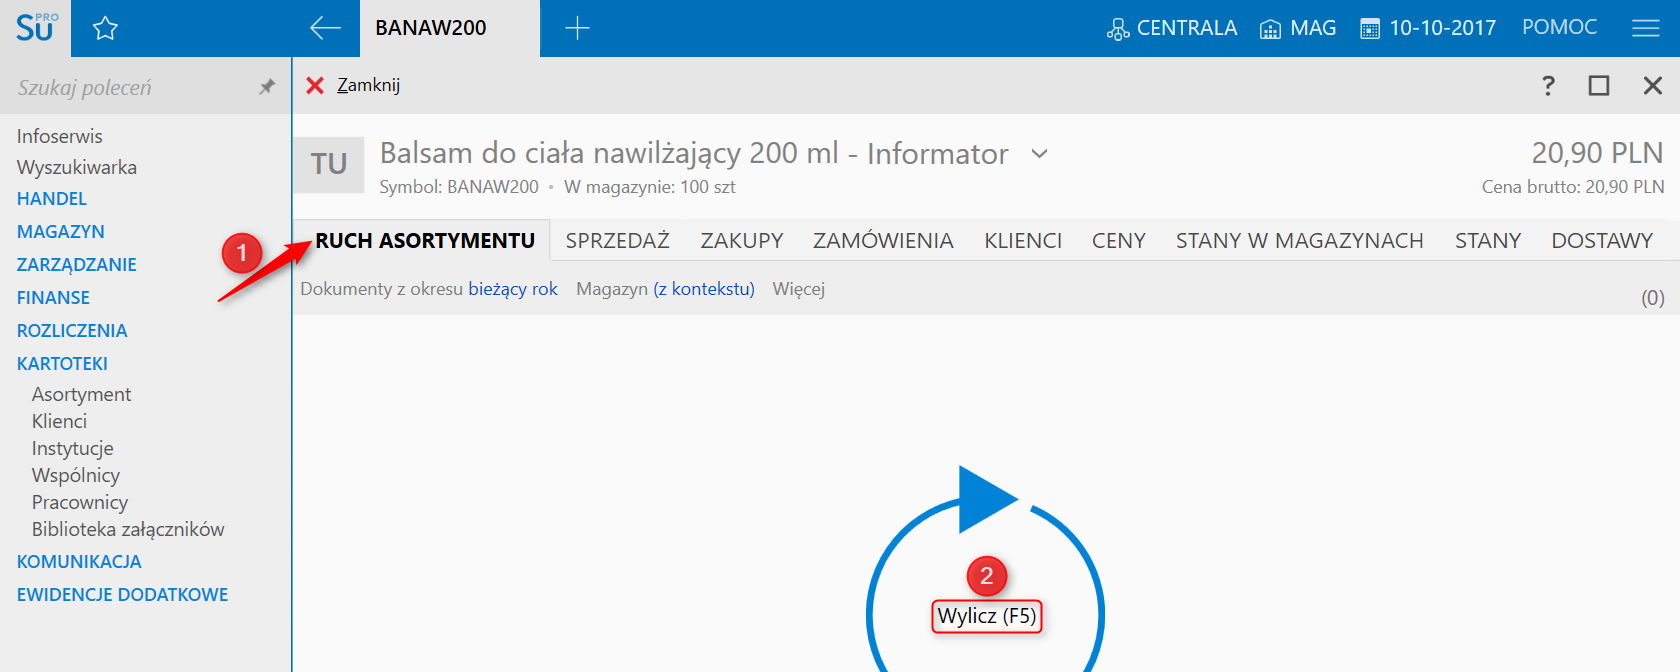Screen dimensions: 1680x672
Task: Maximize the Informator panel
Action: coord(1599,85)
